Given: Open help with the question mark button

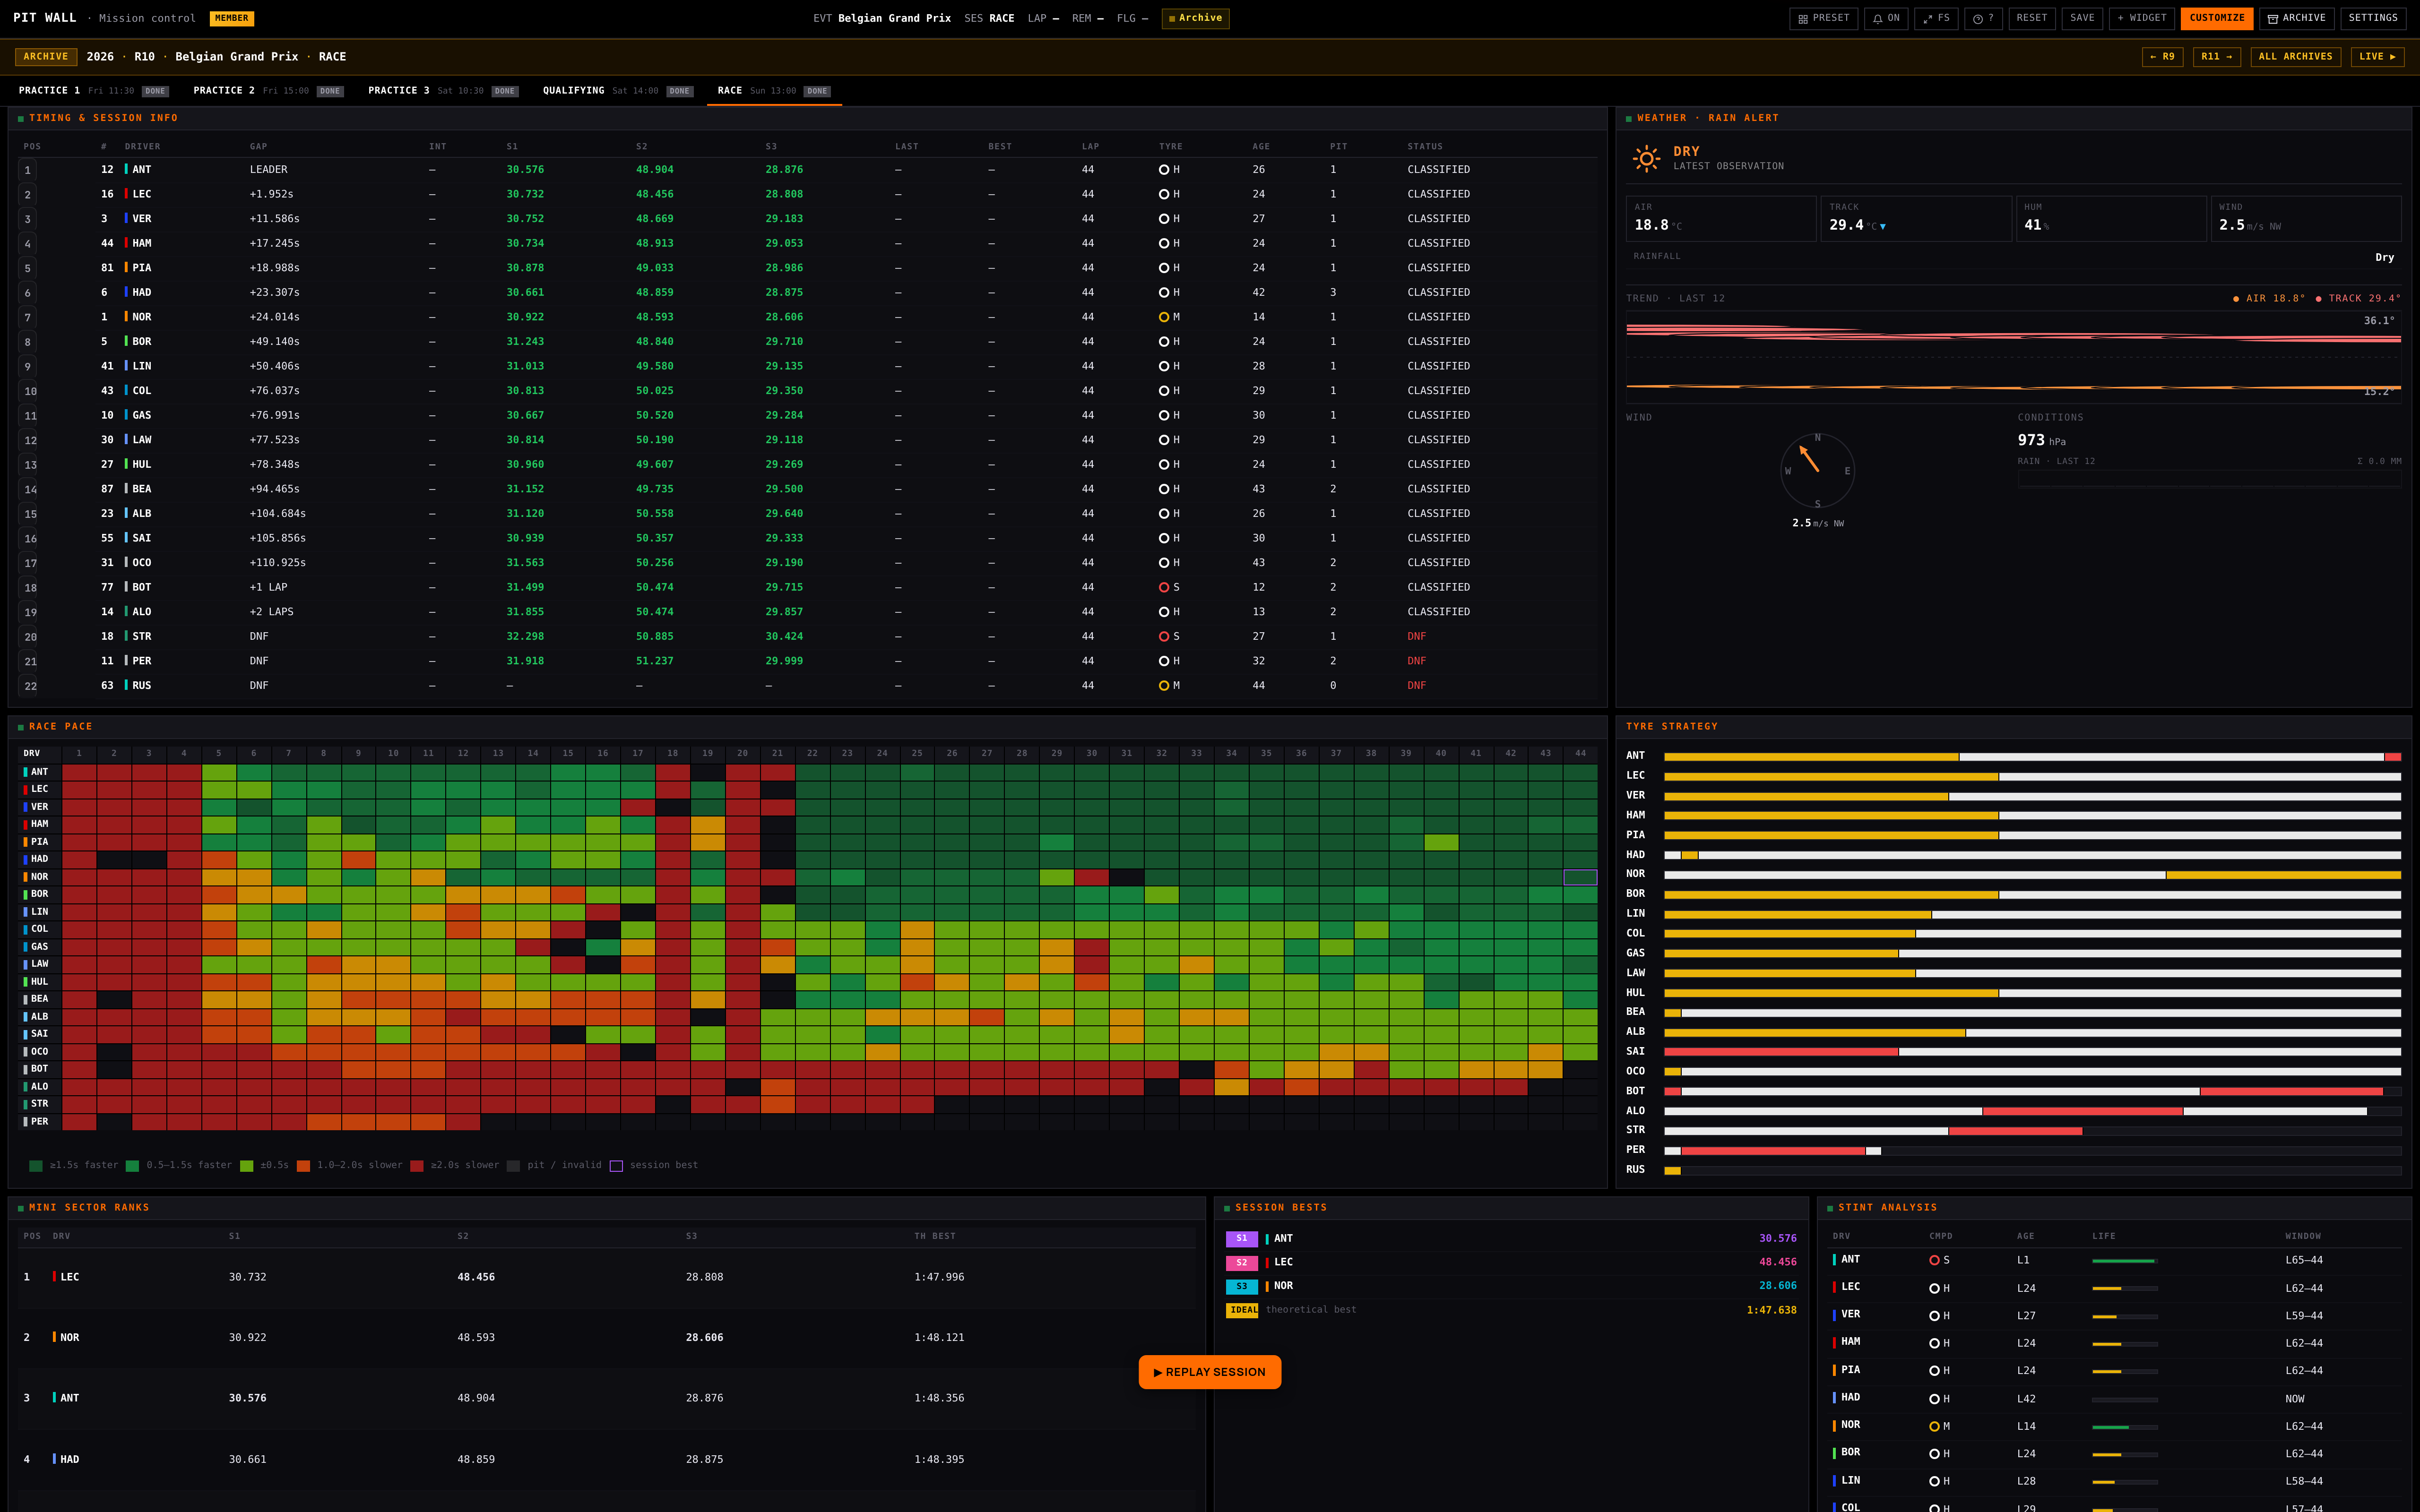Looking at the screenshot, I should point(1983,18).
